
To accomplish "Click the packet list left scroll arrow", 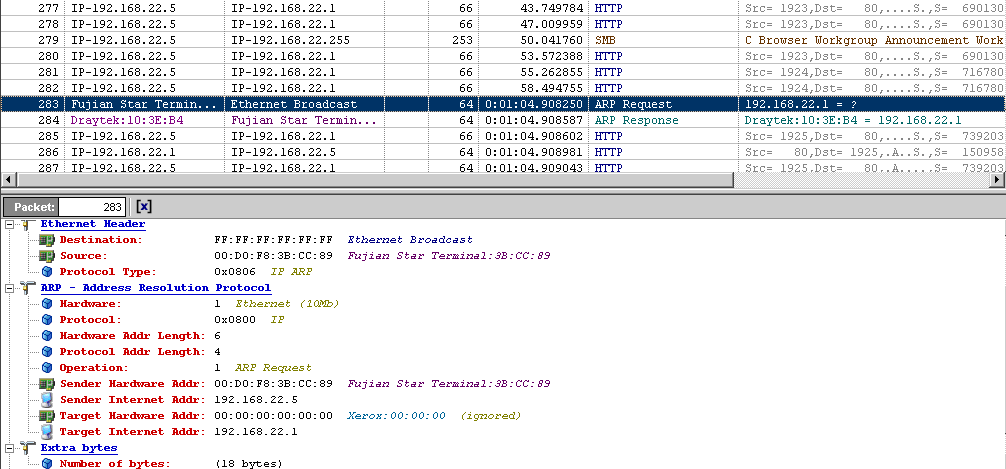I will (x=8, y=180).
